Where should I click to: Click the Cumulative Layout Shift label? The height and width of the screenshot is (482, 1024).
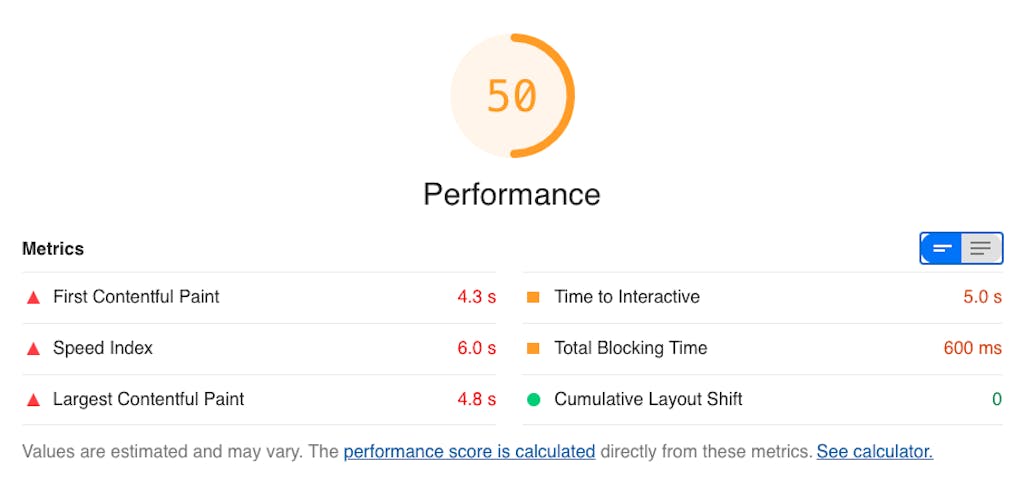point(648,400)
